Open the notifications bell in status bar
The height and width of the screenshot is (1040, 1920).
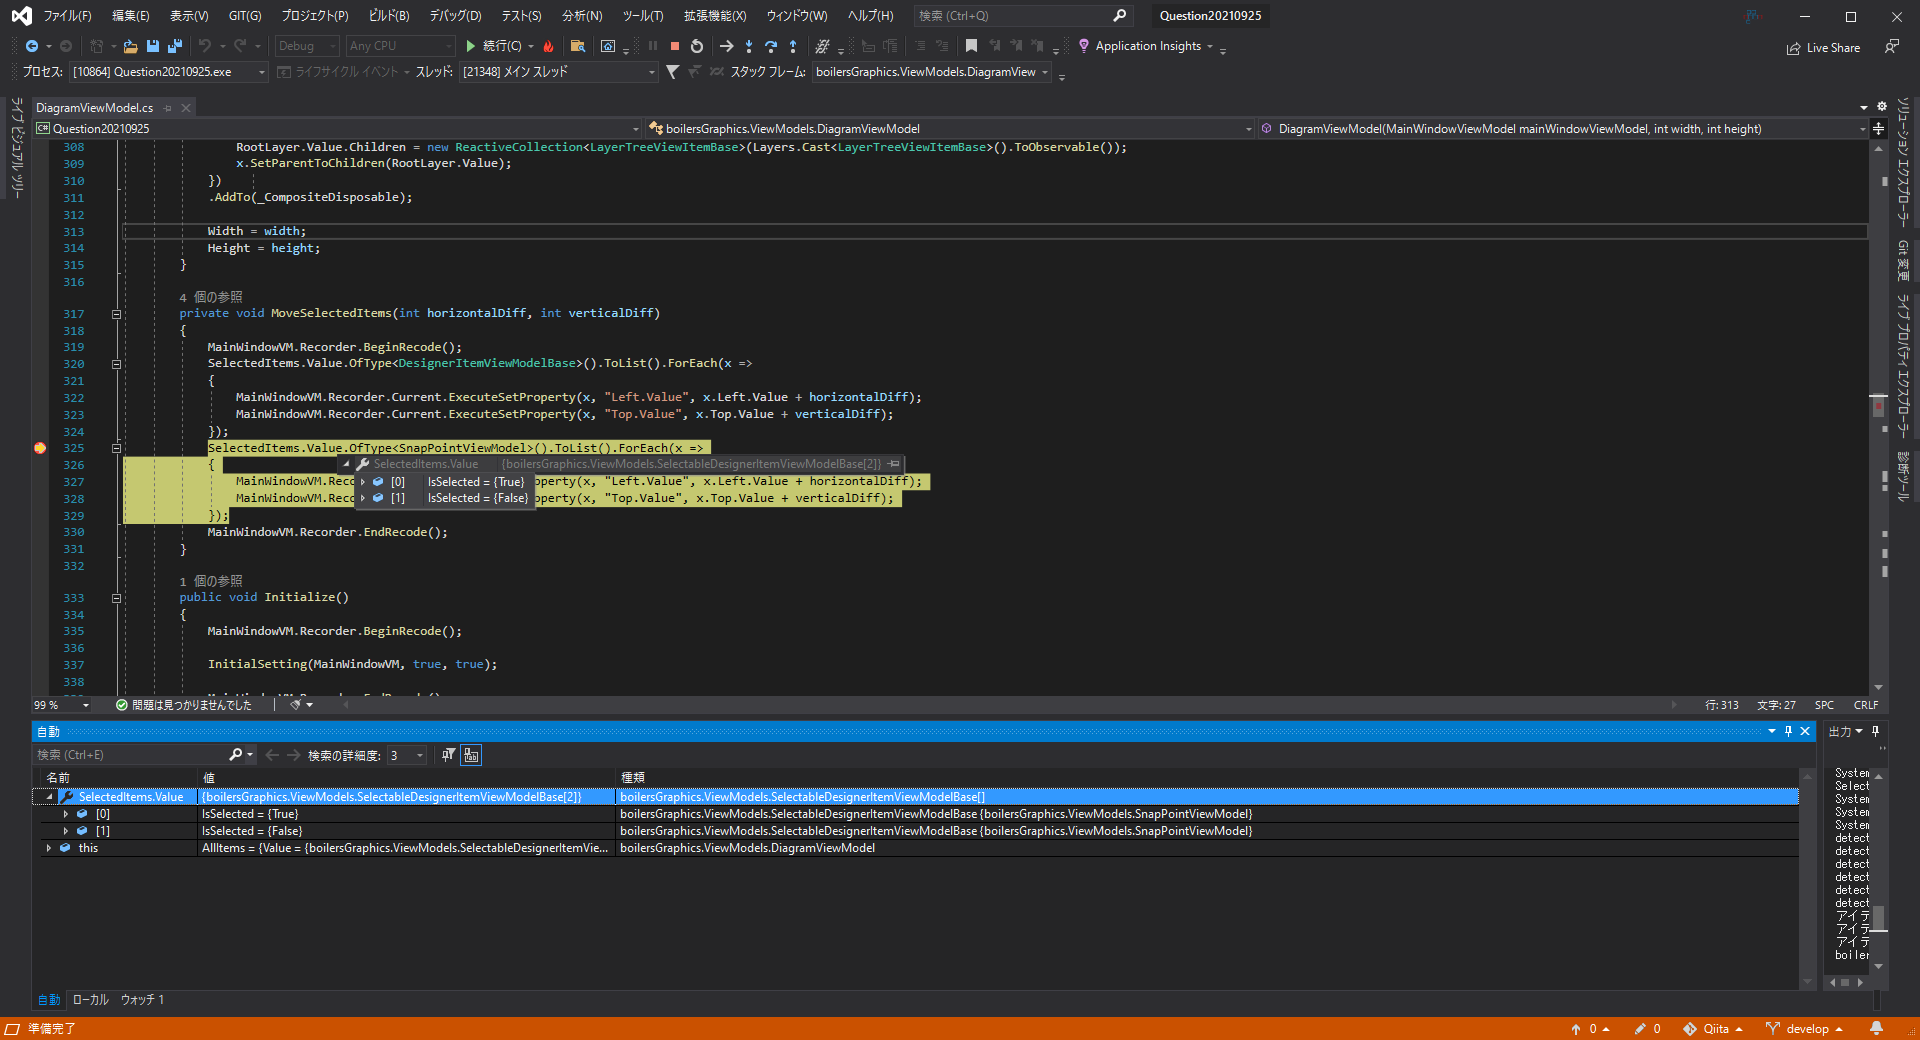point(1877,1028)
